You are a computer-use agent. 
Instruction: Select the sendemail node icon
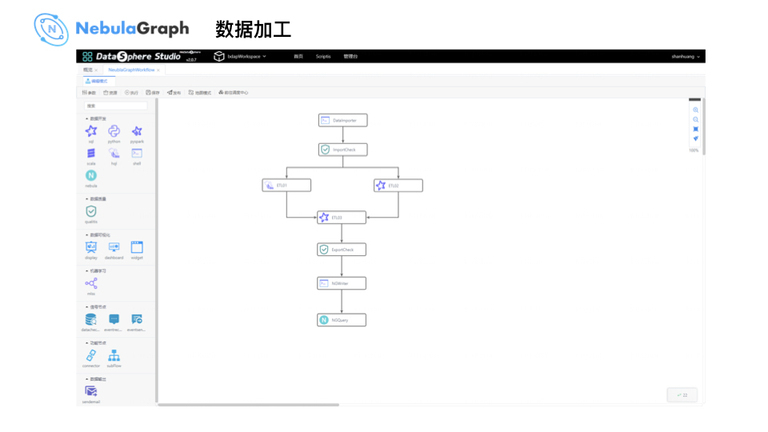91,391
